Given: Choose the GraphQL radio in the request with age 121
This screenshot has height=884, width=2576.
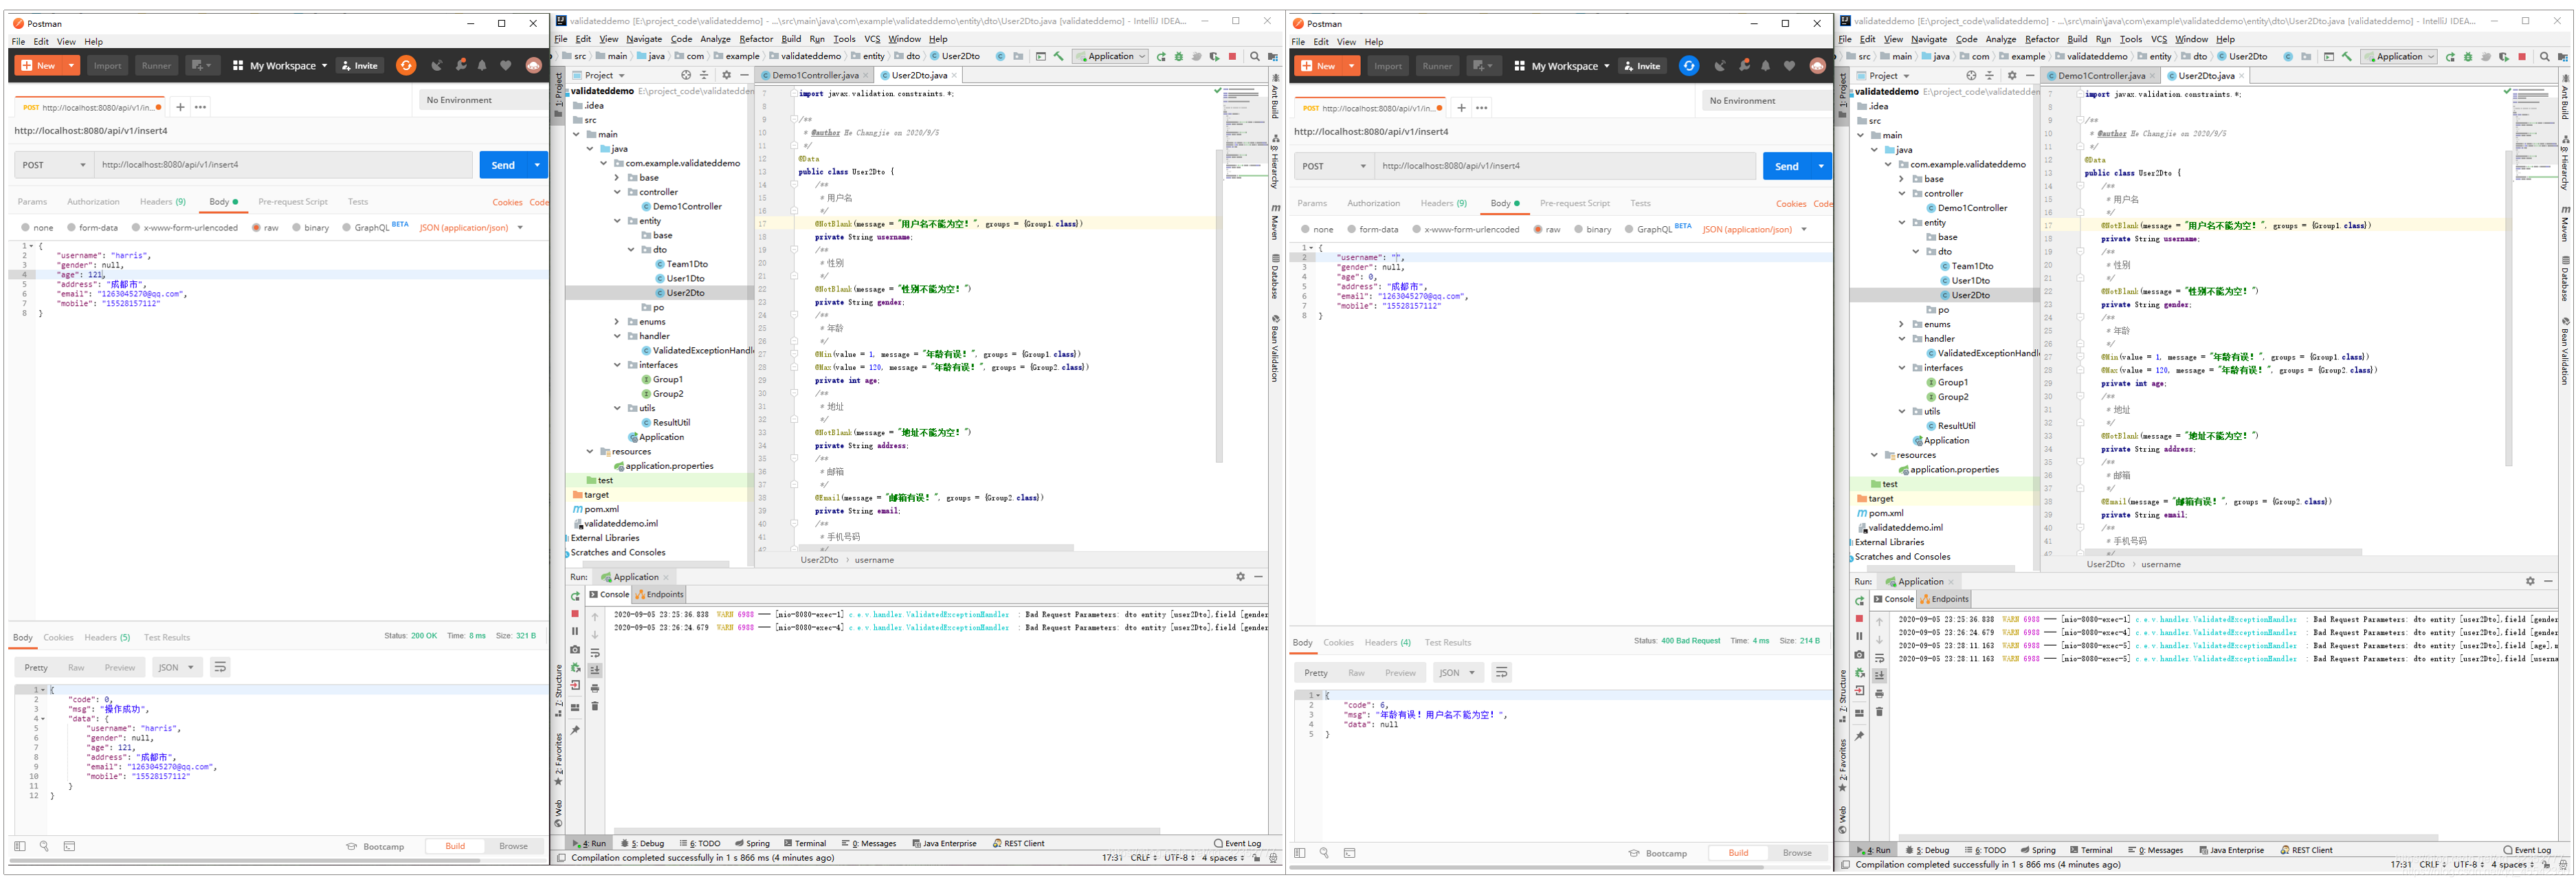Looking at the screenshot, I should click(347, 228).
